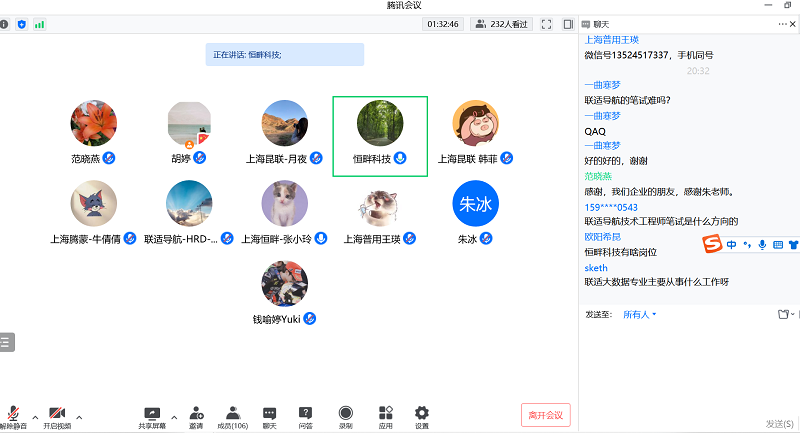Open the 应用 apps icon

coord(385,413)
